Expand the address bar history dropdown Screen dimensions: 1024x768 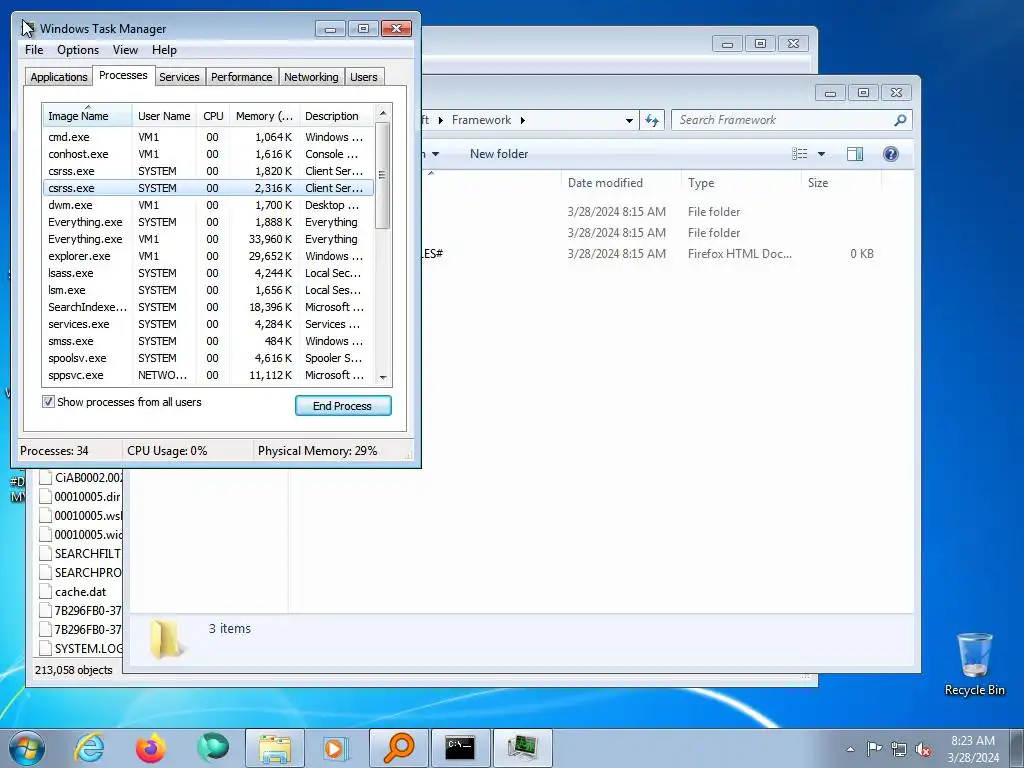coord(629,120)
